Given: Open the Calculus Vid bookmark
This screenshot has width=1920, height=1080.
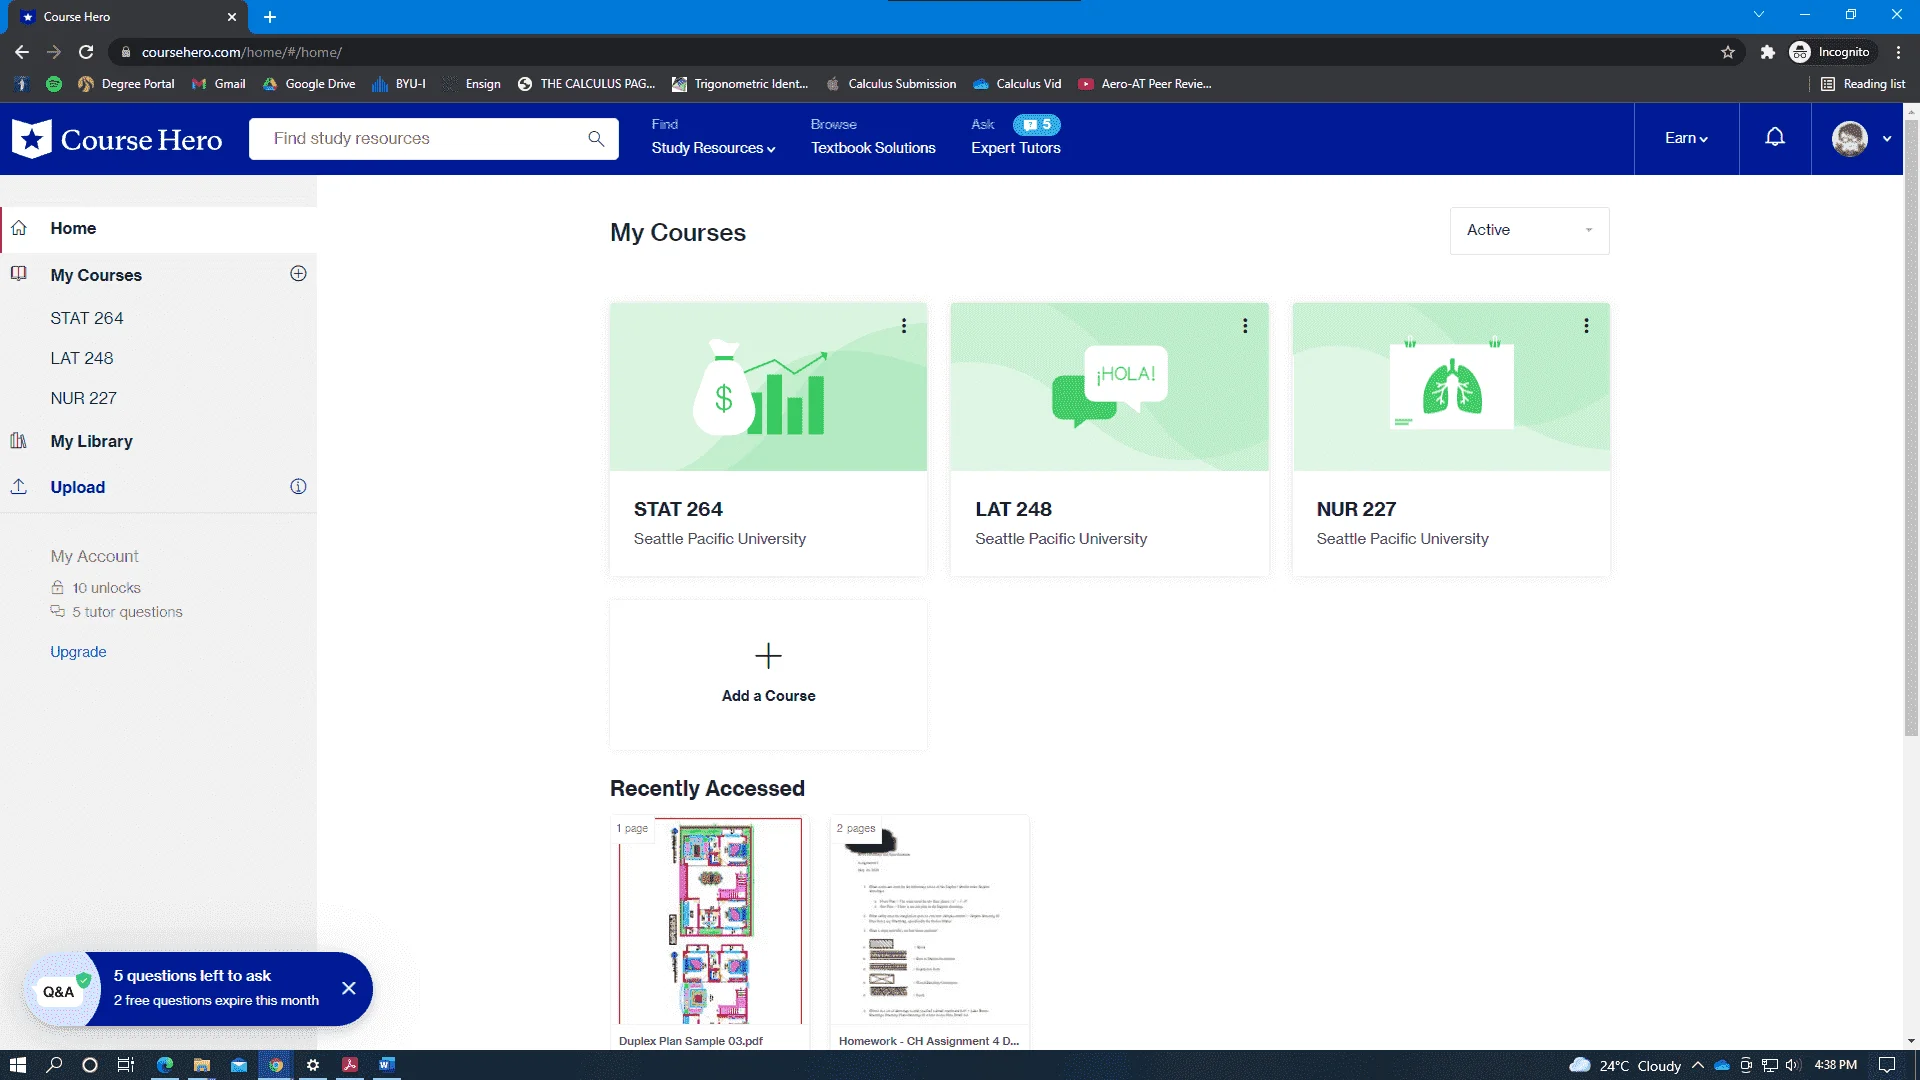Looking at the screenshot, I should pos(1017,84).
